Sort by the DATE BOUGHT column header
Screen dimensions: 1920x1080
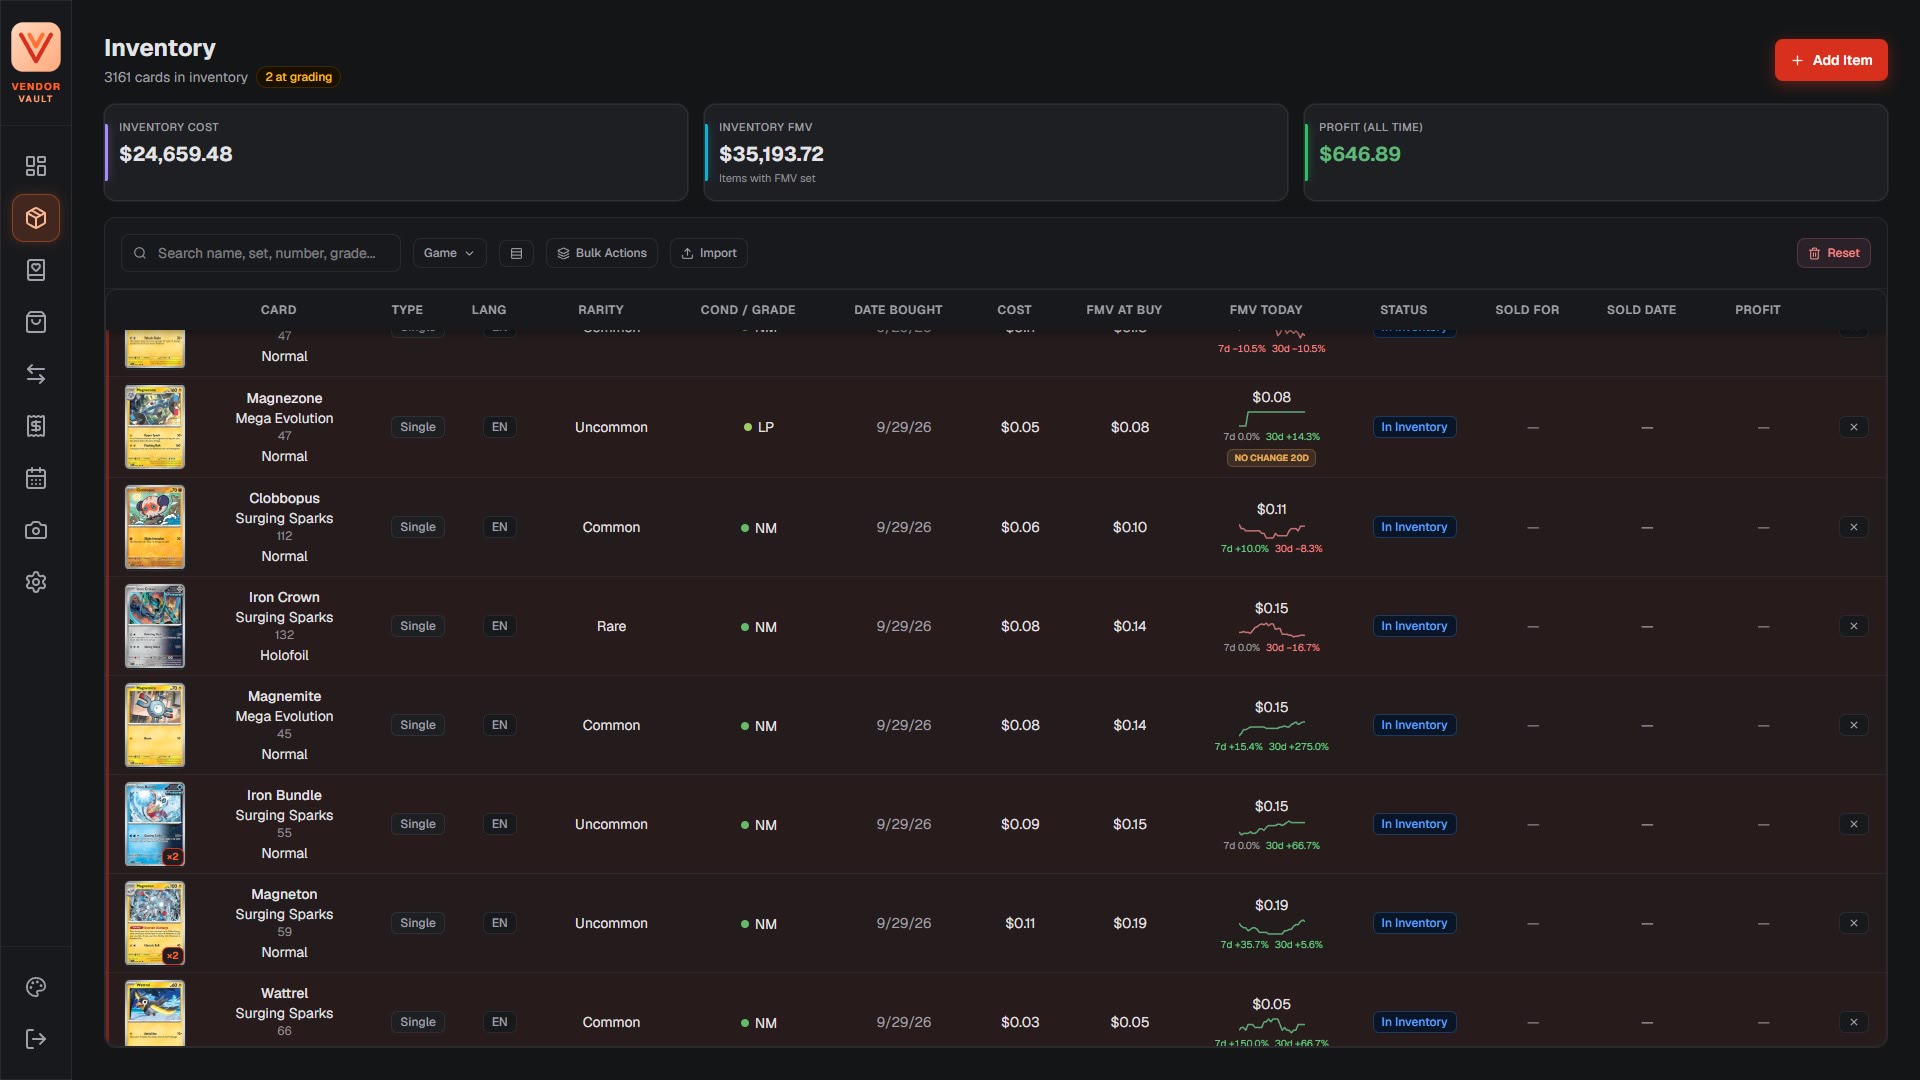pyautogui.click(x=898, y=310)
